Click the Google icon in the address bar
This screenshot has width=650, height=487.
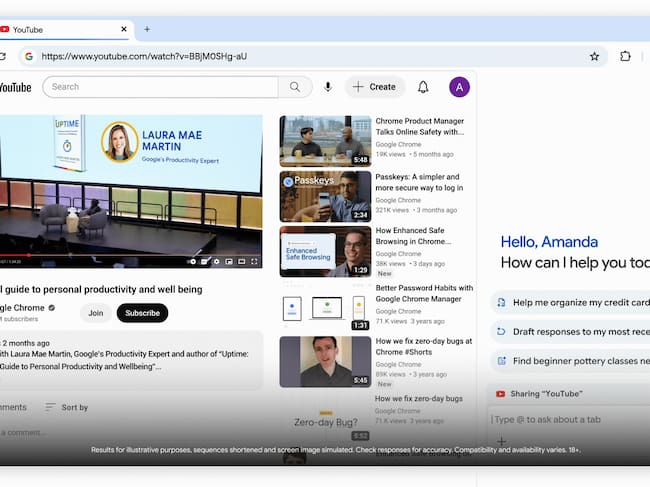[29, 56]
